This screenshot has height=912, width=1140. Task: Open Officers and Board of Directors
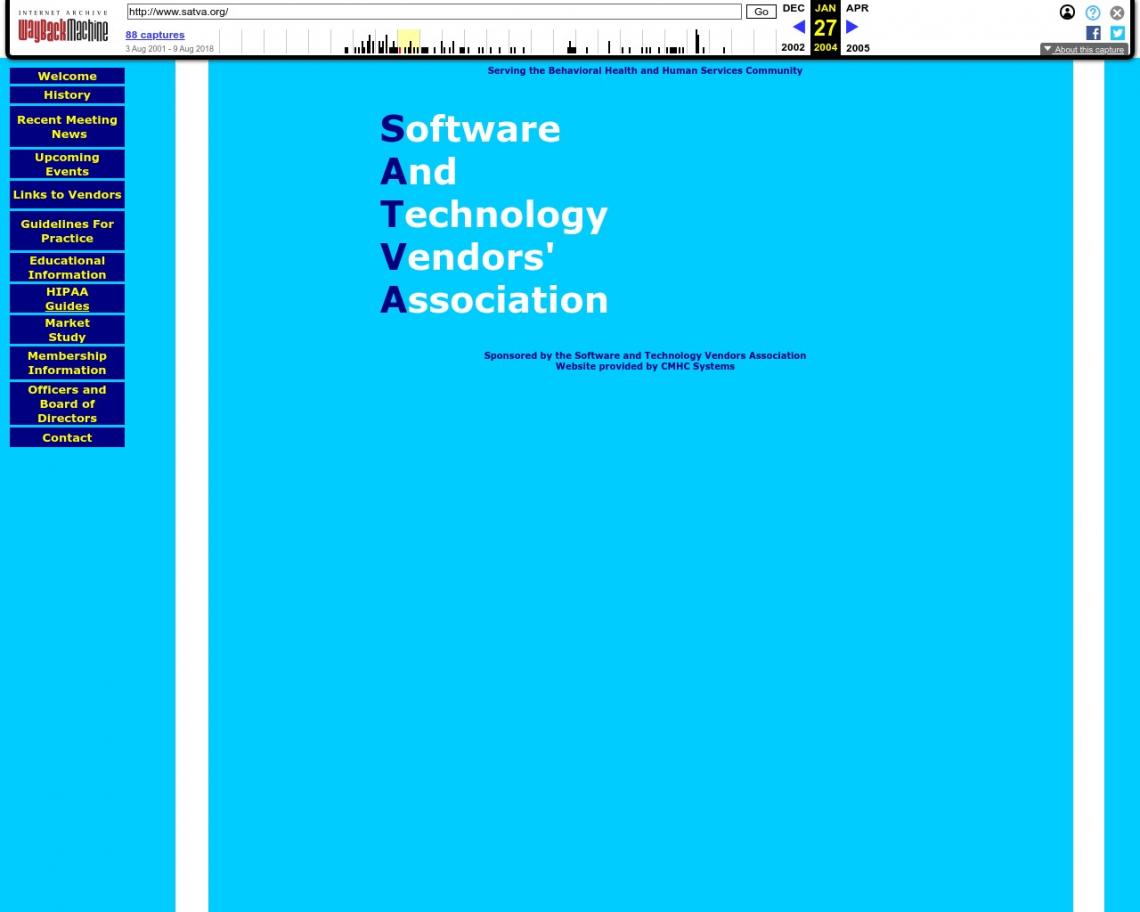67,404
